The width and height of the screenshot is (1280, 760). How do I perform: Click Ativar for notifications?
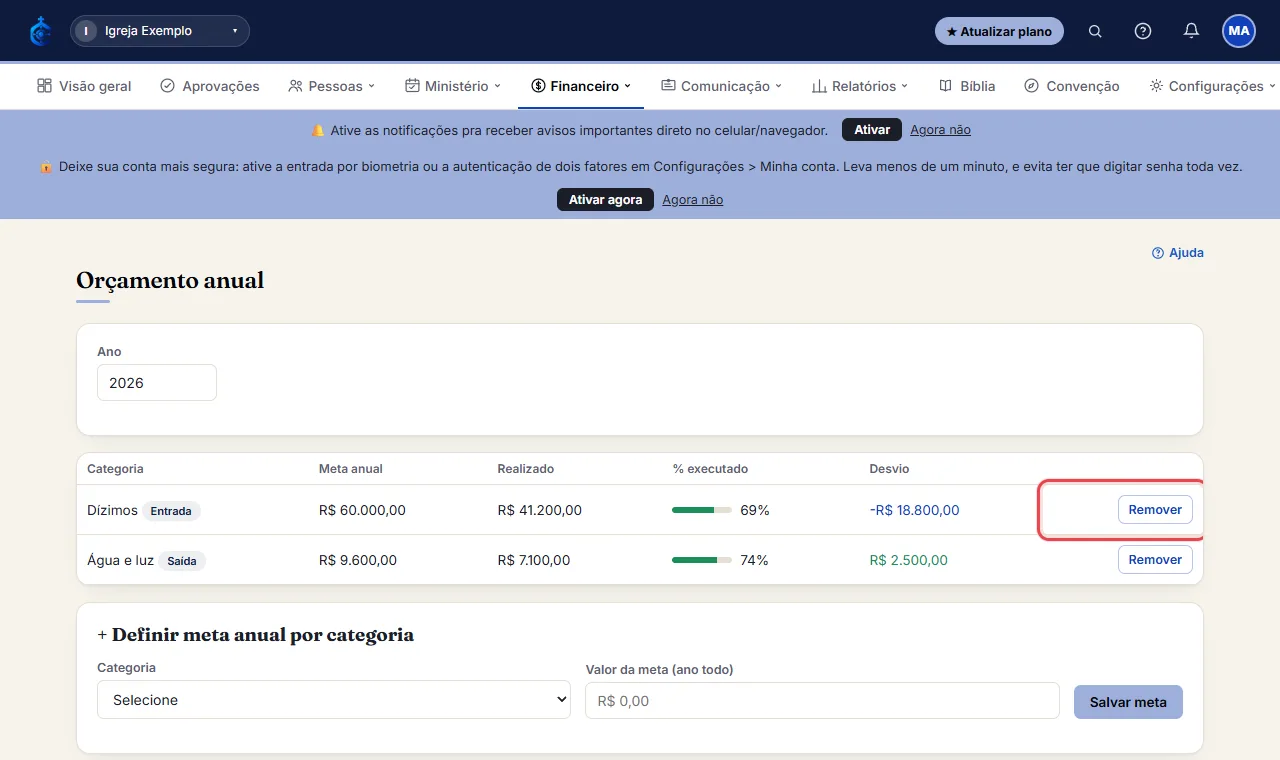872,130
